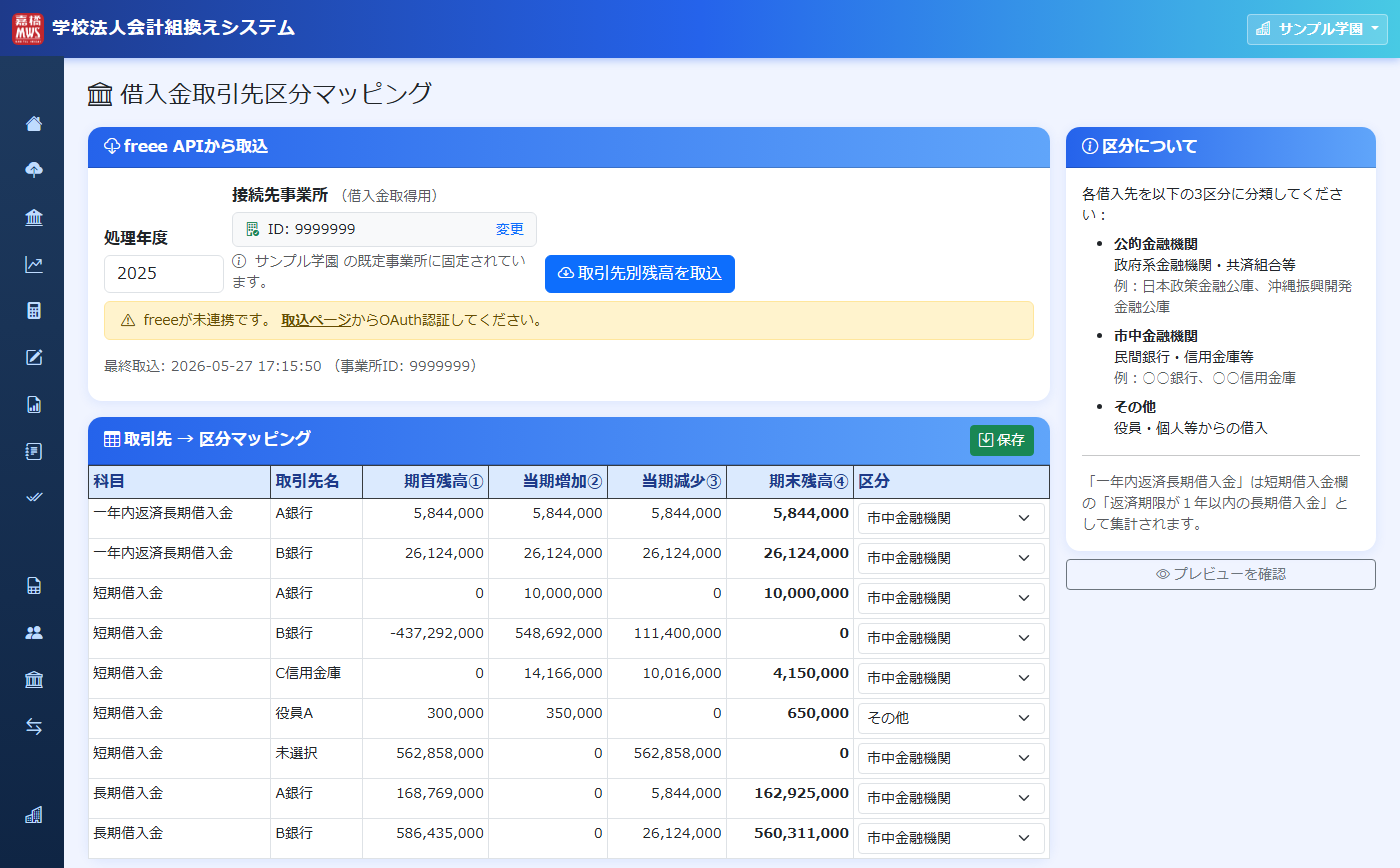Click the 当期増加② column header
Screen dimensions: 1400x868
tap(548, 482)
